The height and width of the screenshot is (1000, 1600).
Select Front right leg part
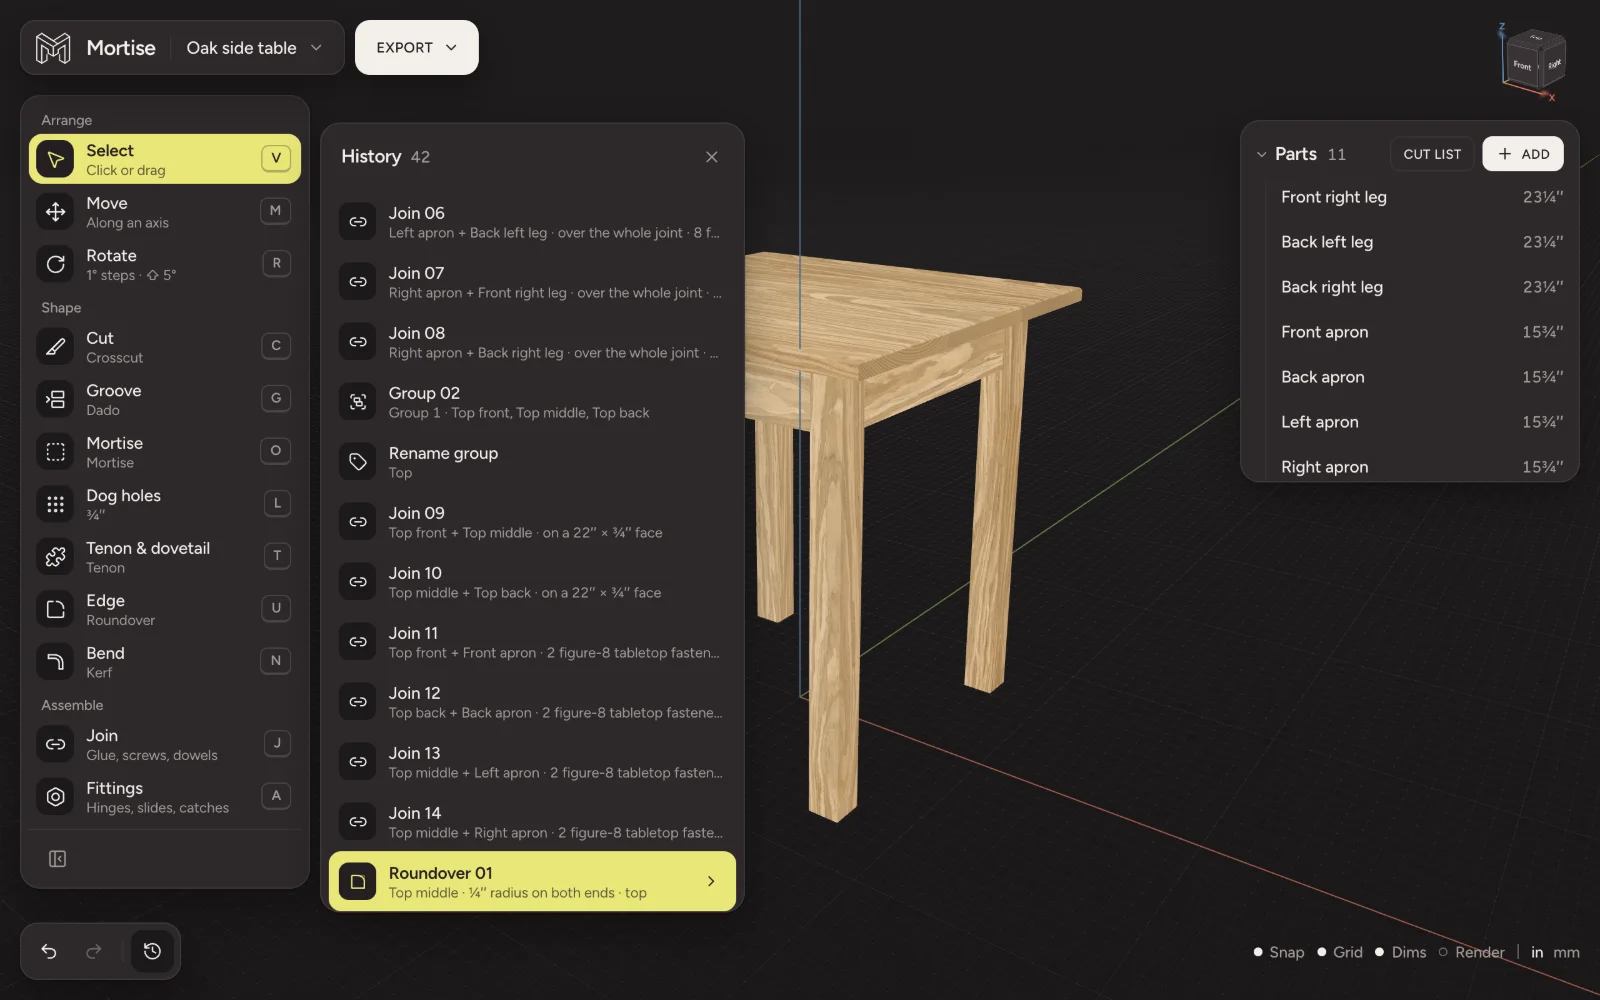[x=1421, y=197]
